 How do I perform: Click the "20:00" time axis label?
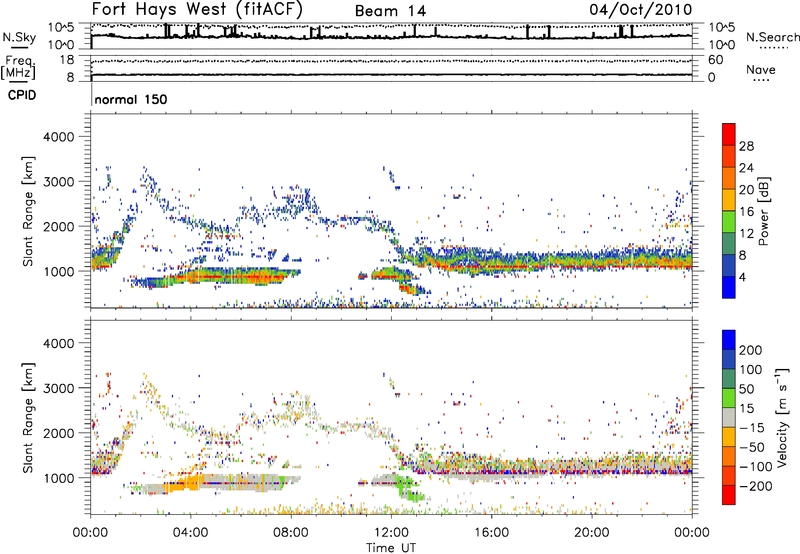(592, 533)
